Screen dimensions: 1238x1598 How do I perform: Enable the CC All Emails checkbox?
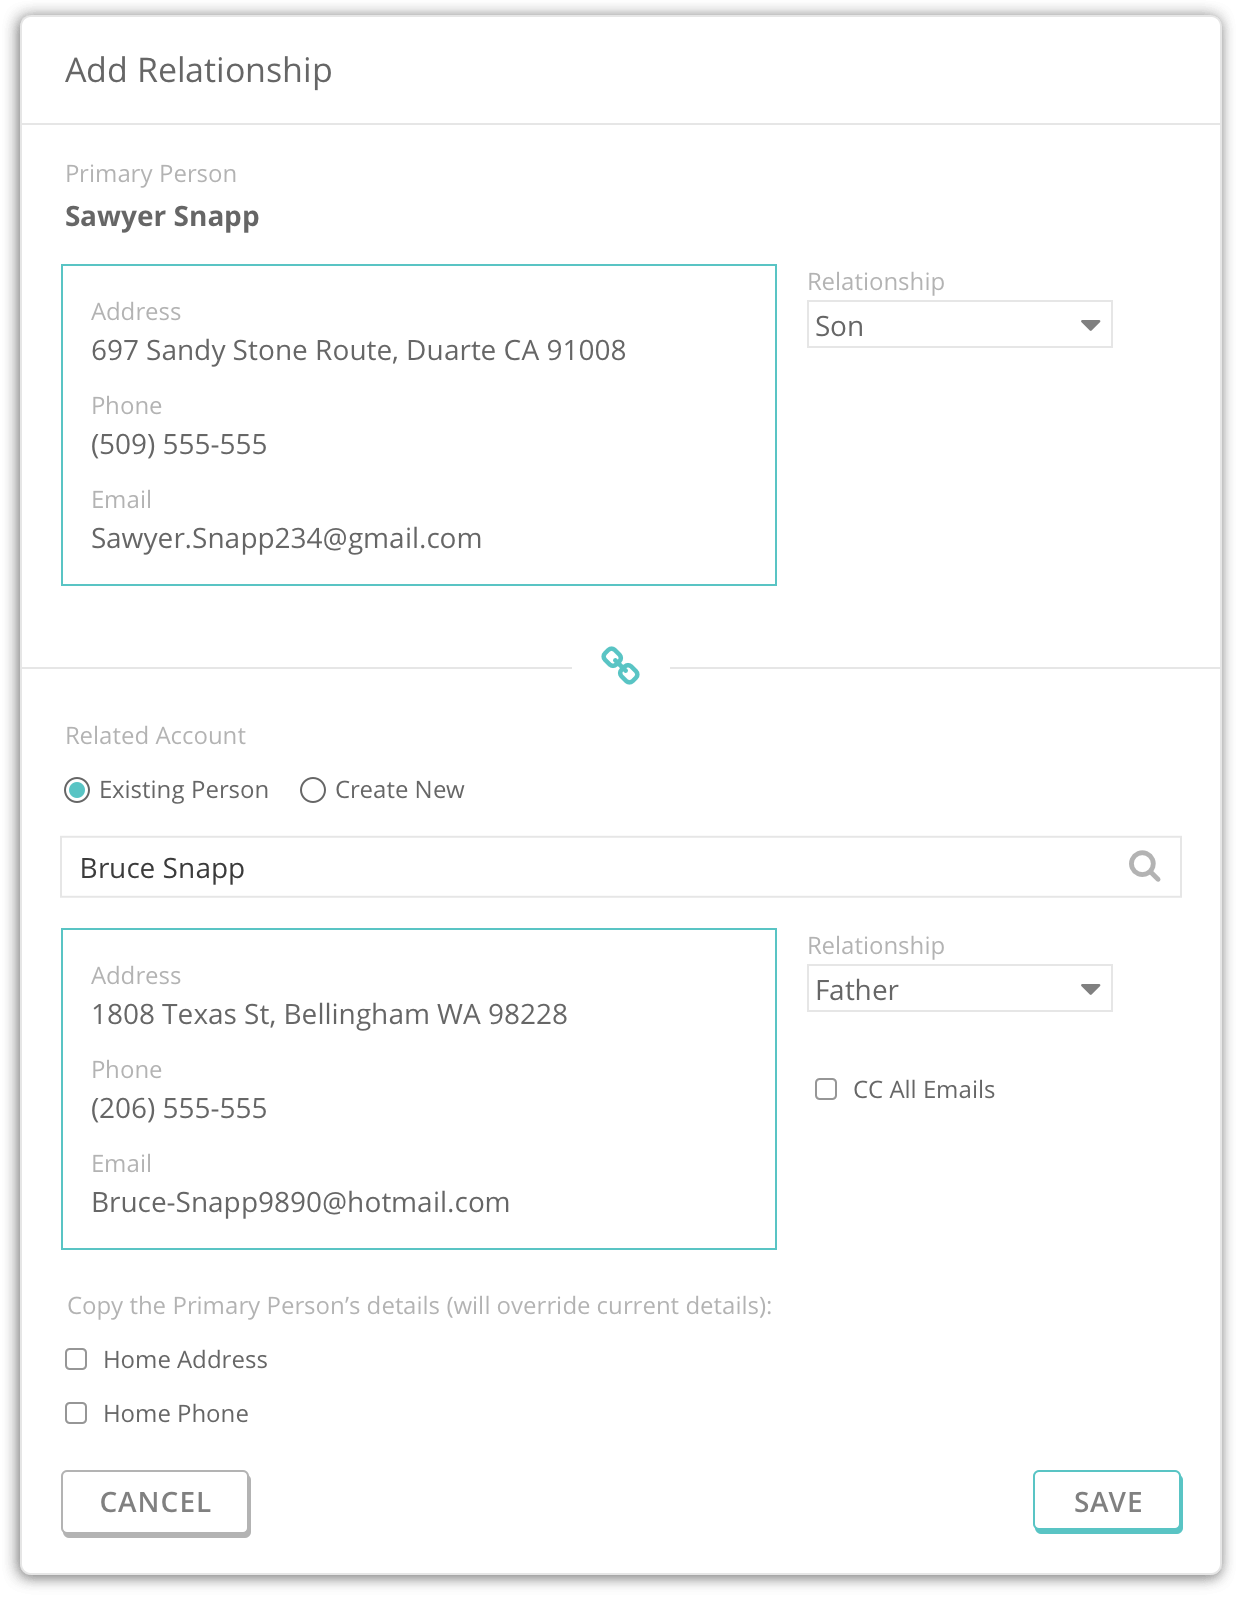(x=826, y=1089)
